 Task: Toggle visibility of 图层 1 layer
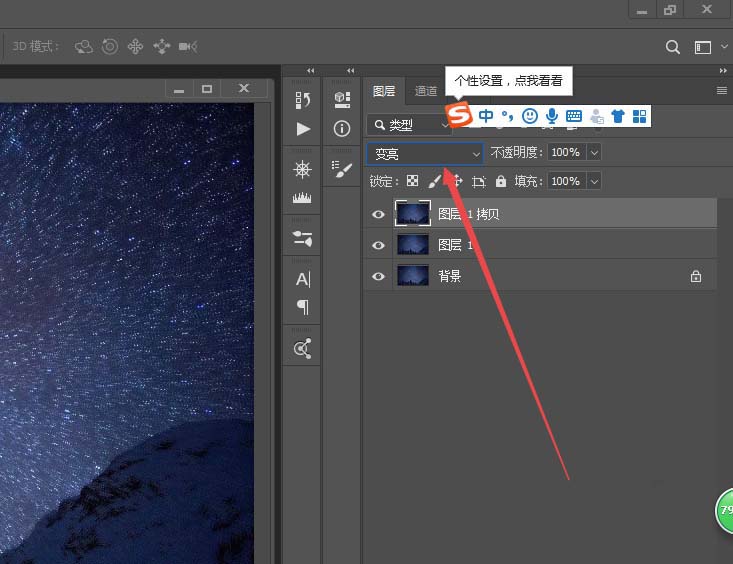378,245
